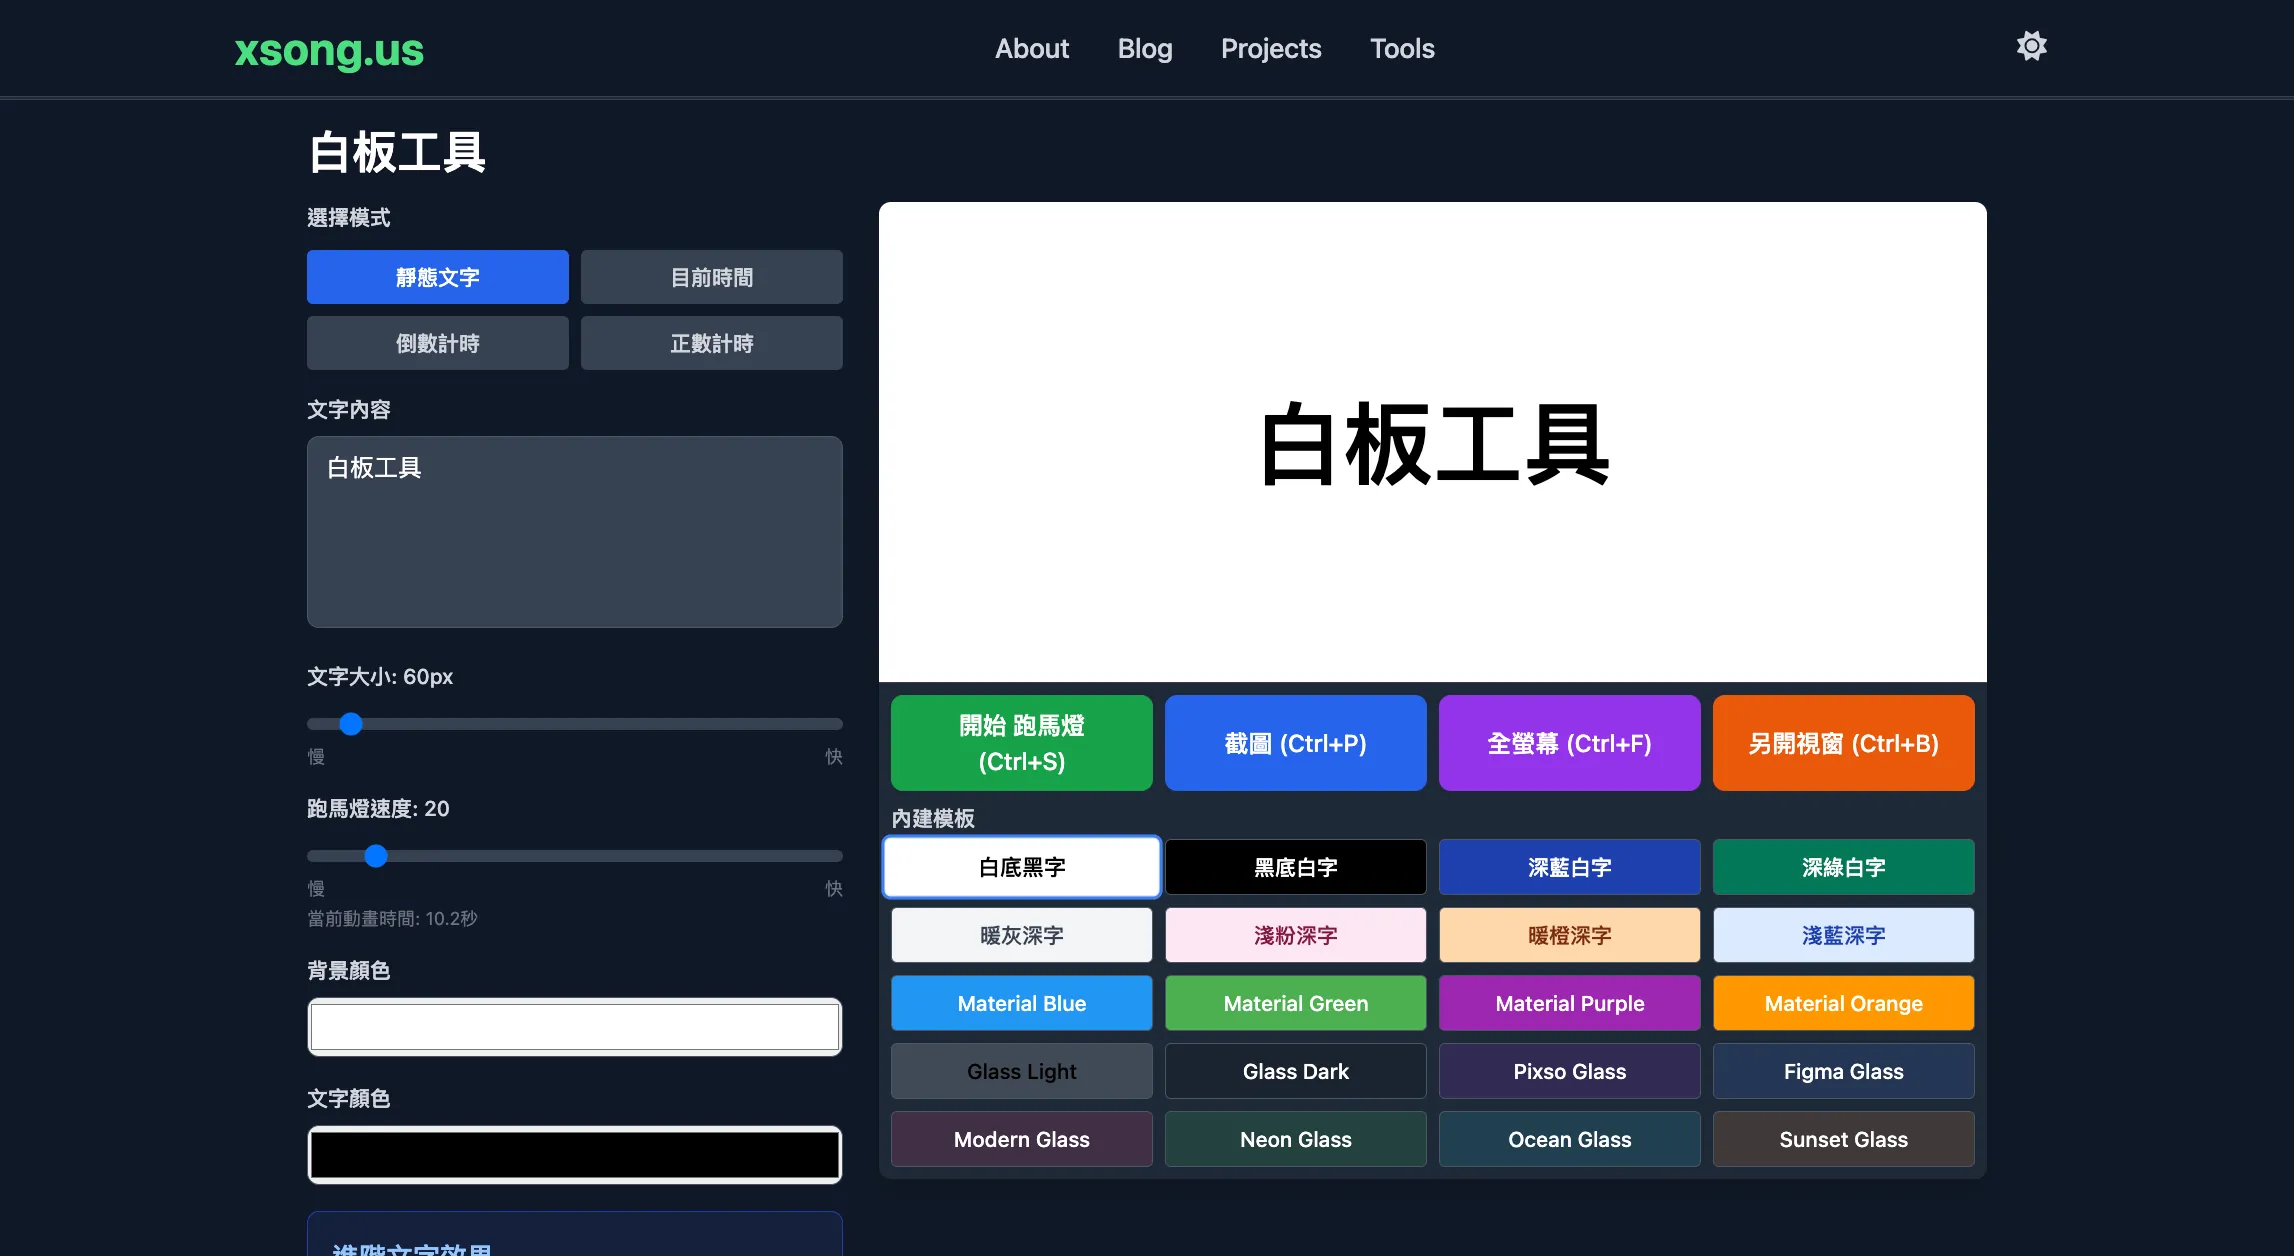Apply the 黑底白字 template
This screenshot has width=2294, height=1256.
click(x=1295, y=867)
